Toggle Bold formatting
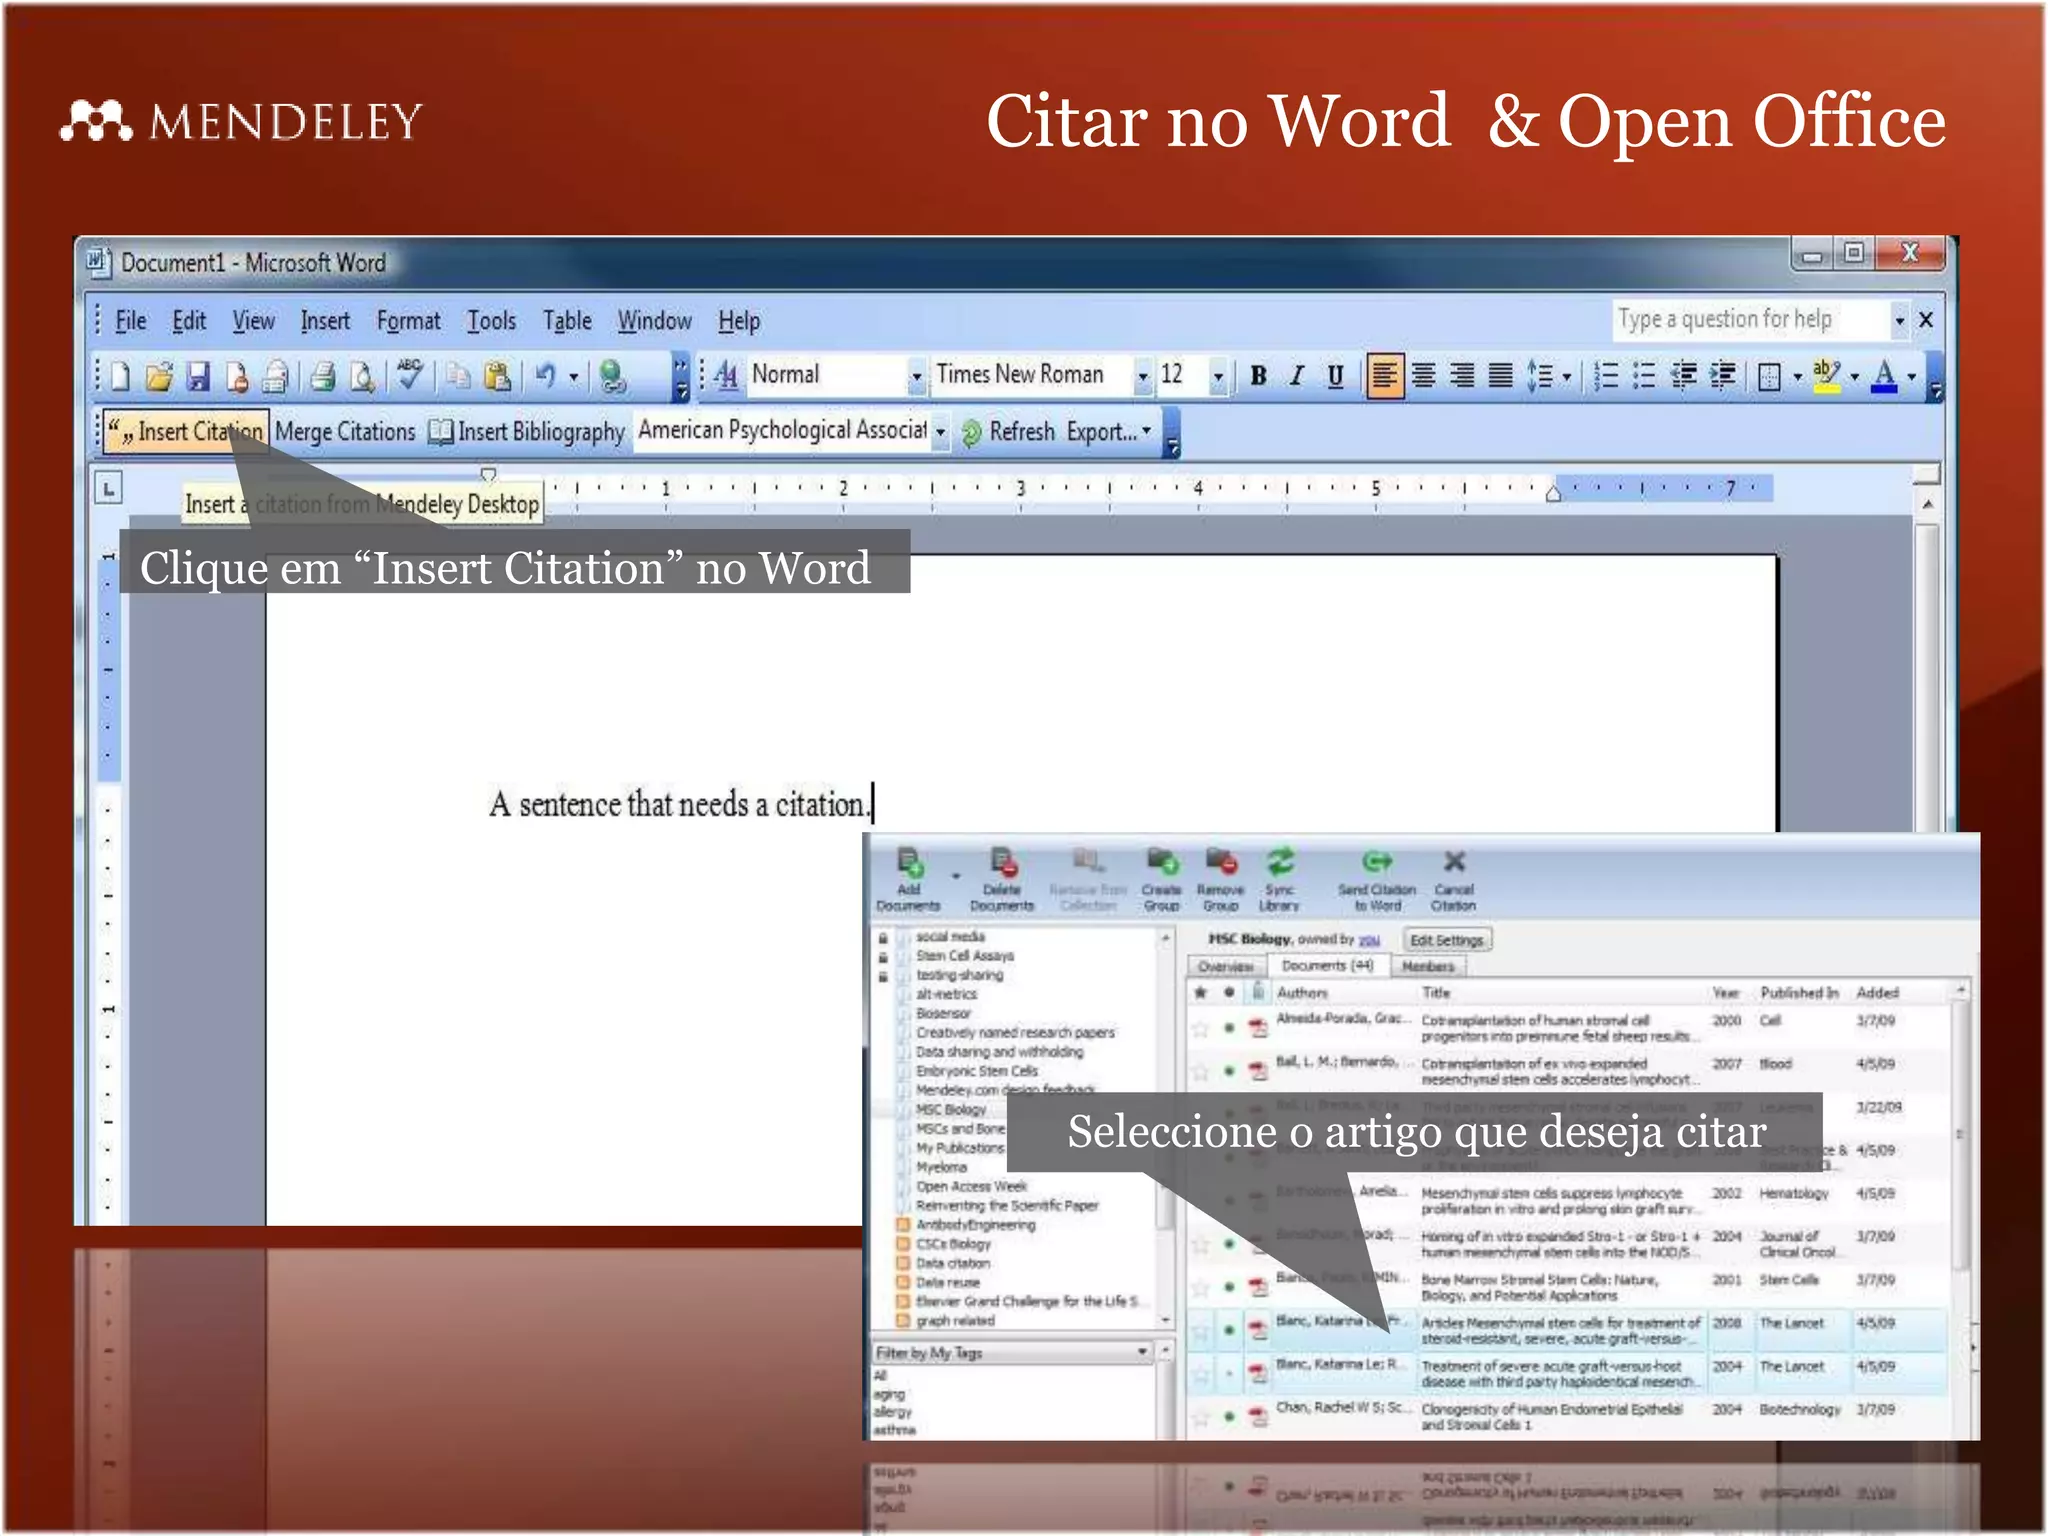Image resolution: width=2048 pixels, height=1536 pixels. pyautogui.click(x=1258, y=376)
